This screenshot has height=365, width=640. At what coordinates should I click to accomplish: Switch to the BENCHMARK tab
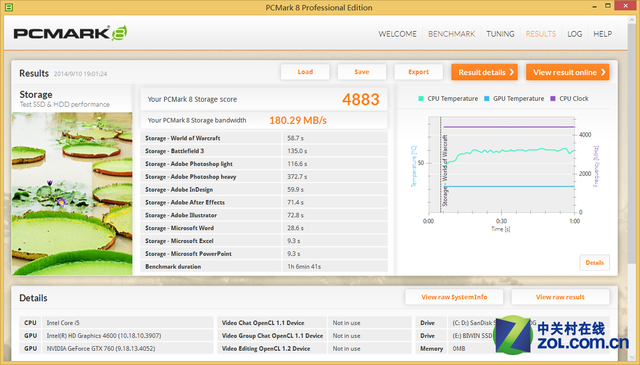pyautogui.click(x=451, y=34)
